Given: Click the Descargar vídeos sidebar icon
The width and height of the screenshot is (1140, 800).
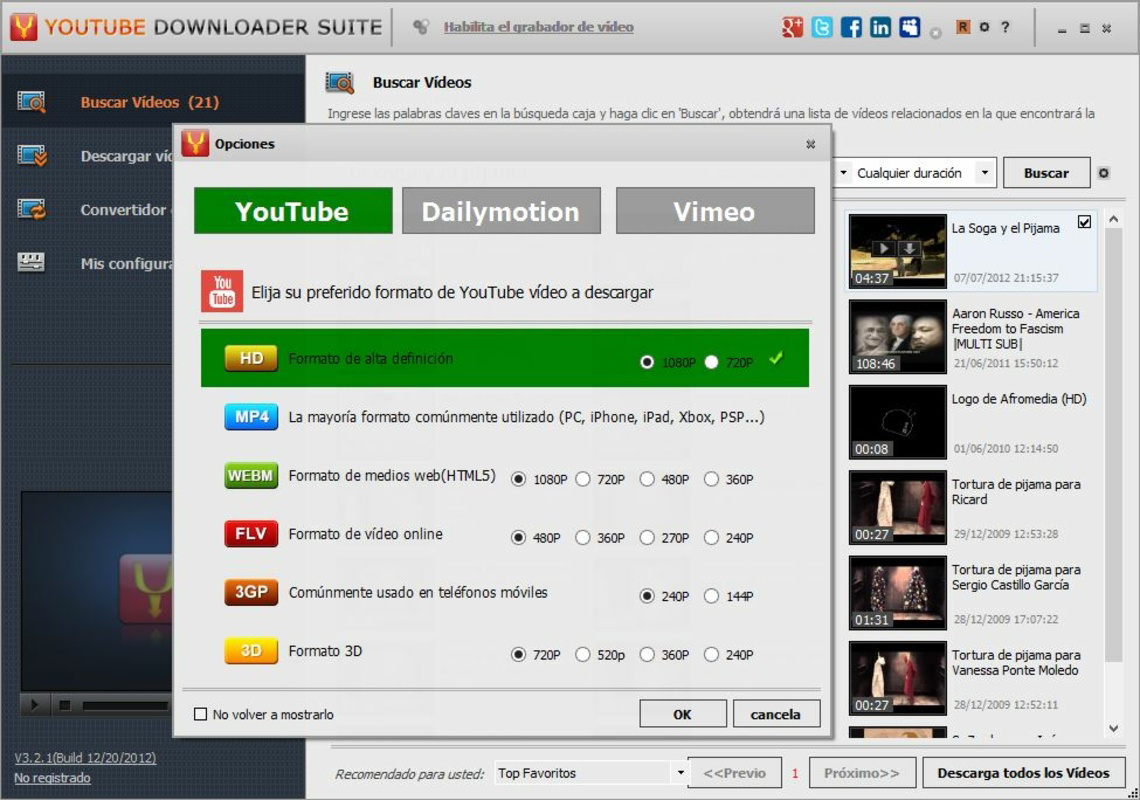Looking at the screenshot, I should tap(31, 156).
